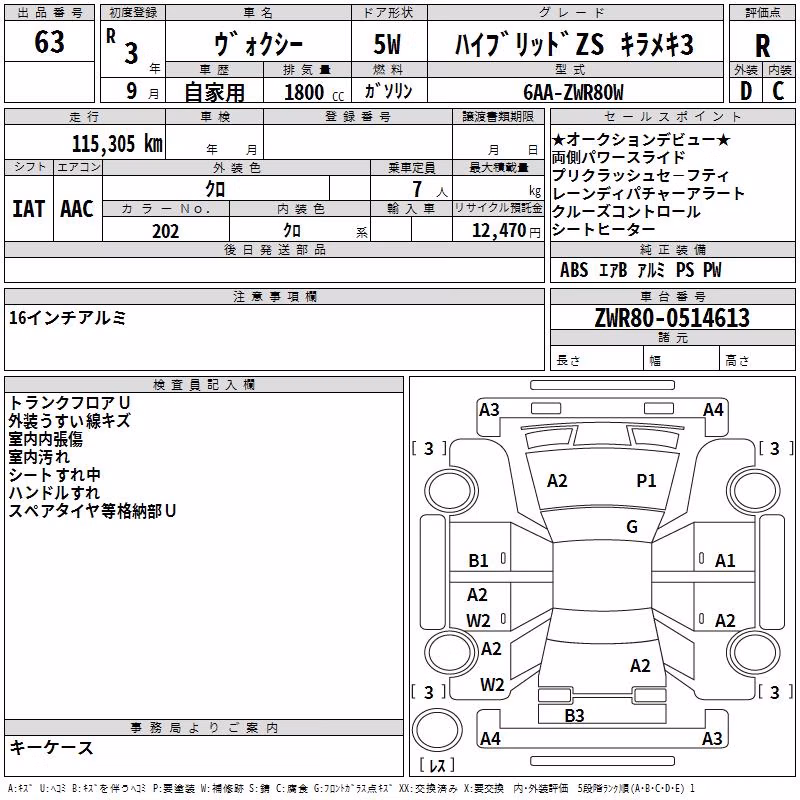Click damage mark P1 on hood
The height and width of the screenshot is (800, 800).
646,480
